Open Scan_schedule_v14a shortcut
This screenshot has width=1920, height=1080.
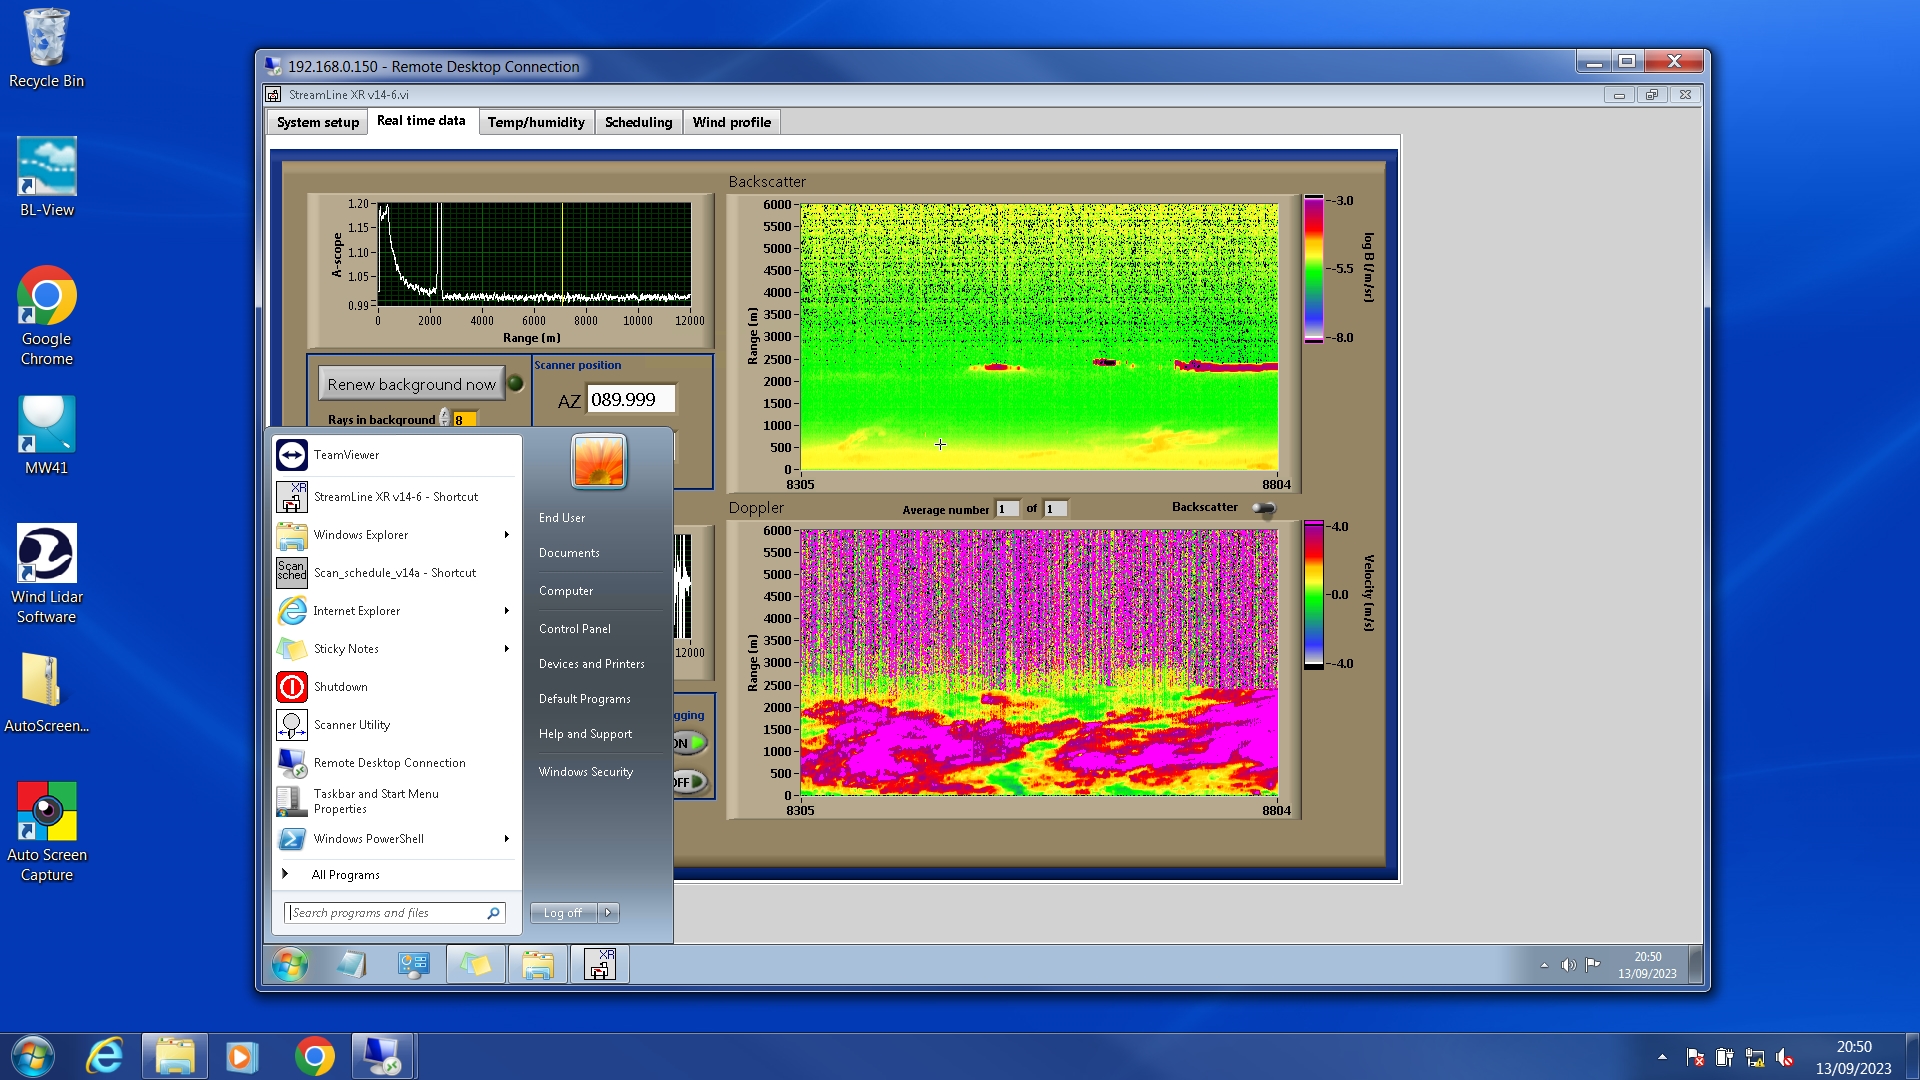click(x=394, y=573)
